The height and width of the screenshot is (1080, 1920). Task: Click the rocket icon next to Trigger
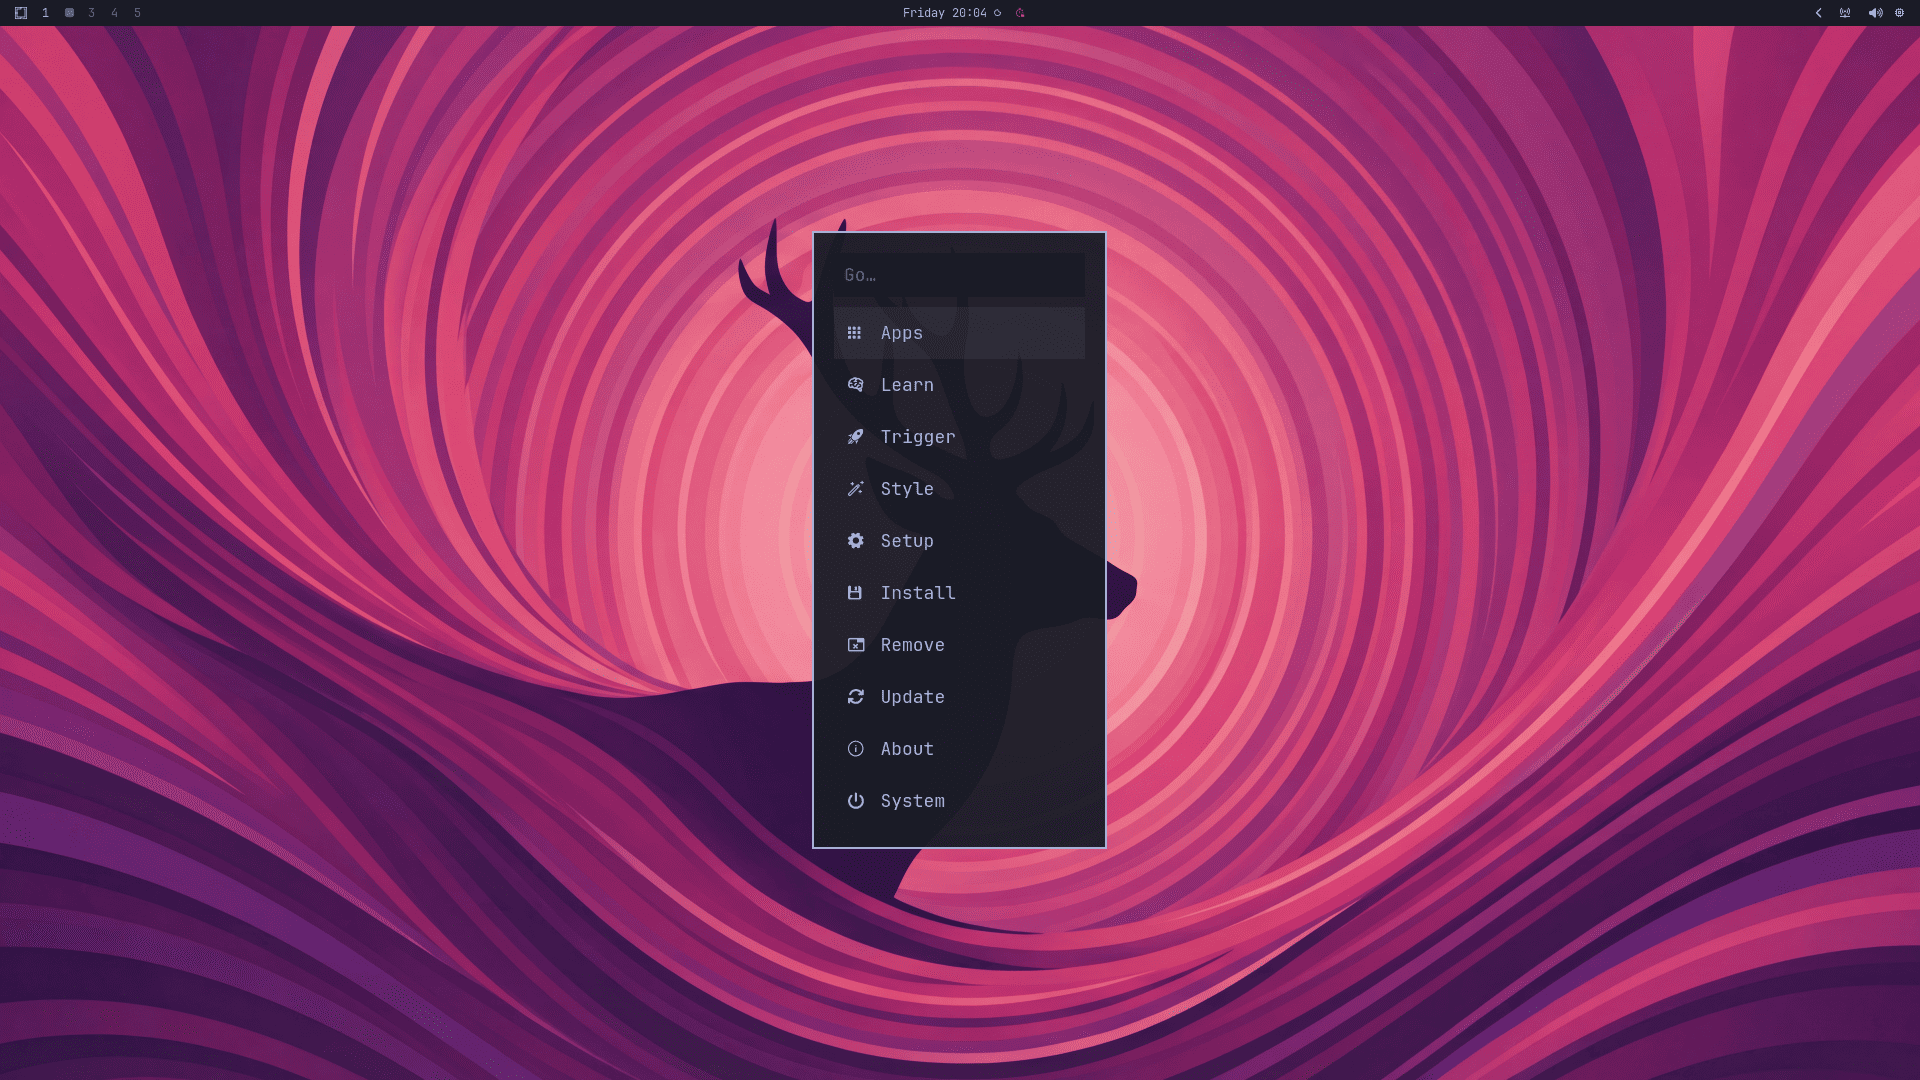855,437
